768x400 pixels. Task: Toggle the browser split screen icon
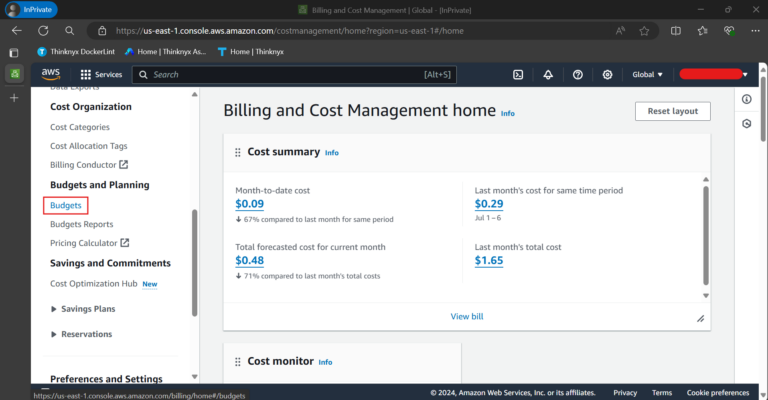click(676, 31)
